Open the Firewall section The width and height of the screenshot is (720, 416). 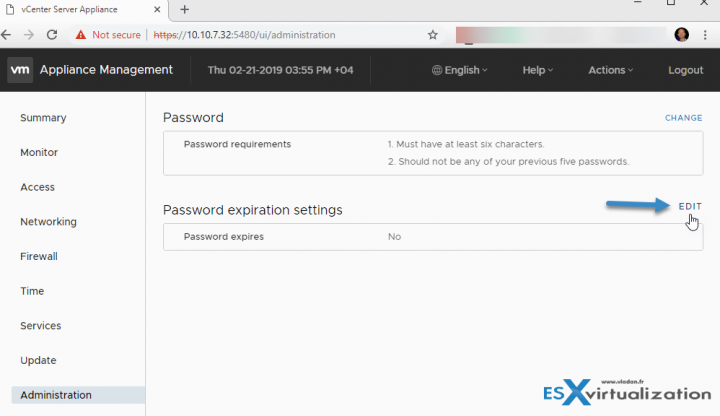click(39, 256)
